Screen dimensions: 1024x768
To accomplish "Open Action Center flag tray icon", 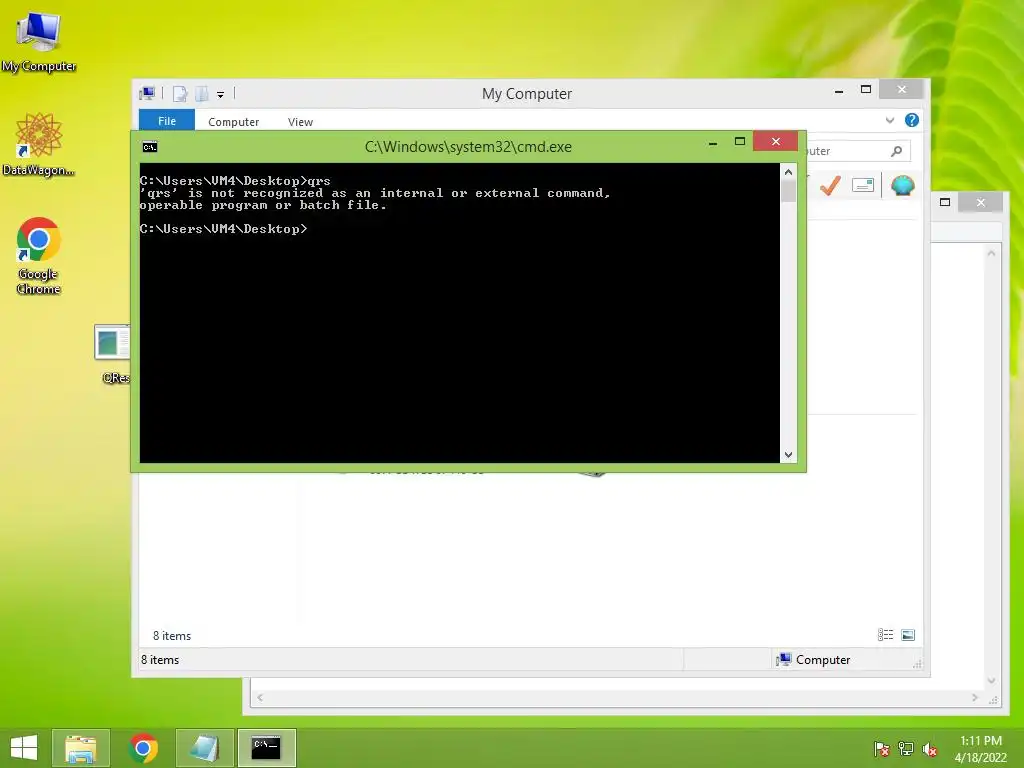I will pos(882,749).
